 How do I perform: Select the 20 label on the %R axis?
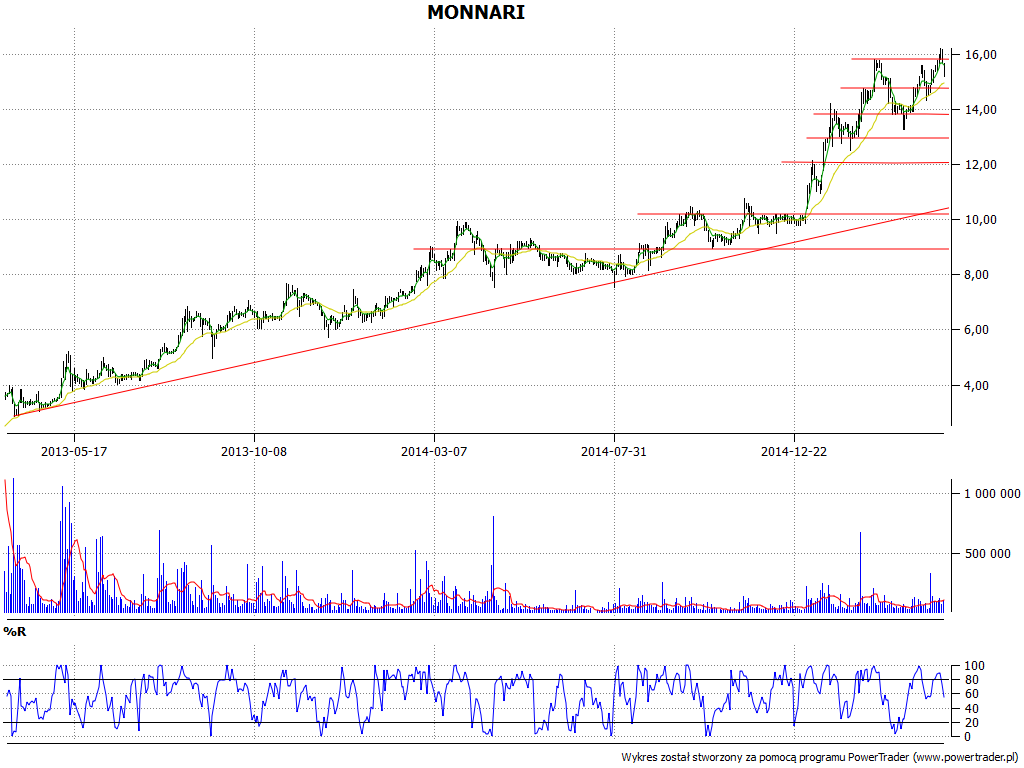[x=972, y=722]
